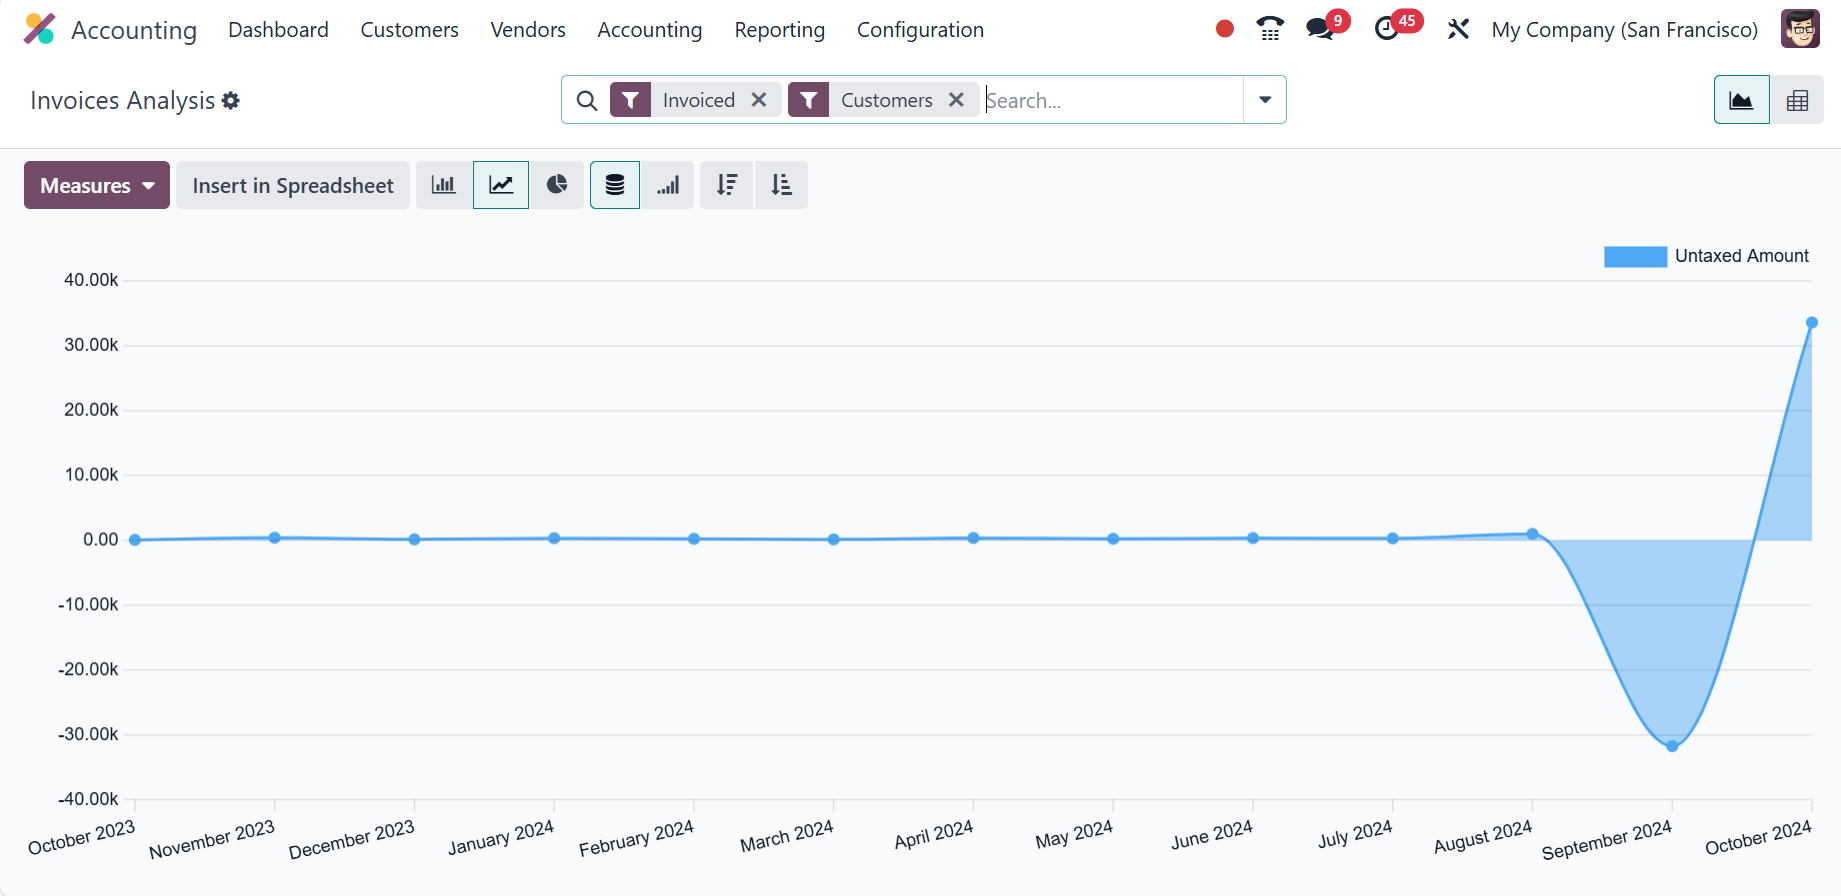The image size is (1841, 896).
Task: Click the August 2024 data point
Action: [x=1532, y=534]
